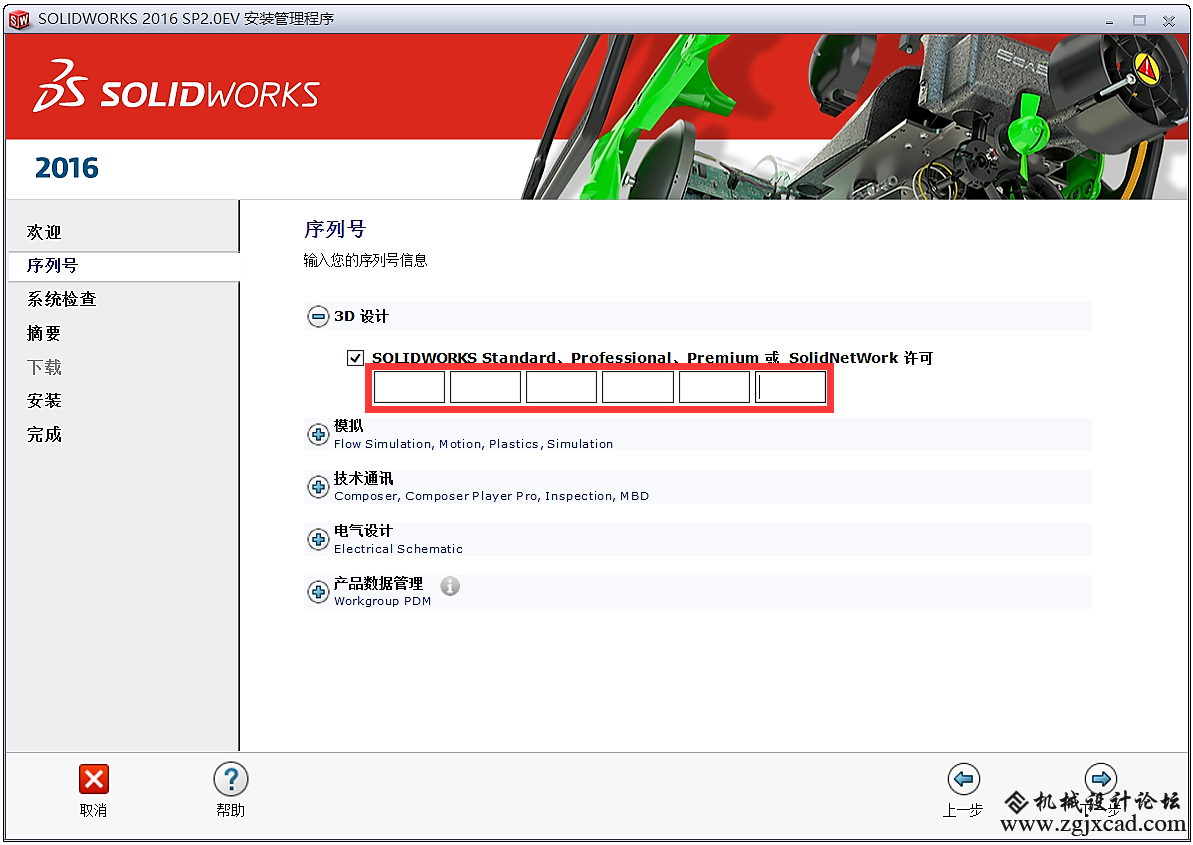This screenshot has width=1193, height=845.
Task: Go back using the left arrow icon
Action: pyautogui.click(x=963, y=779)
